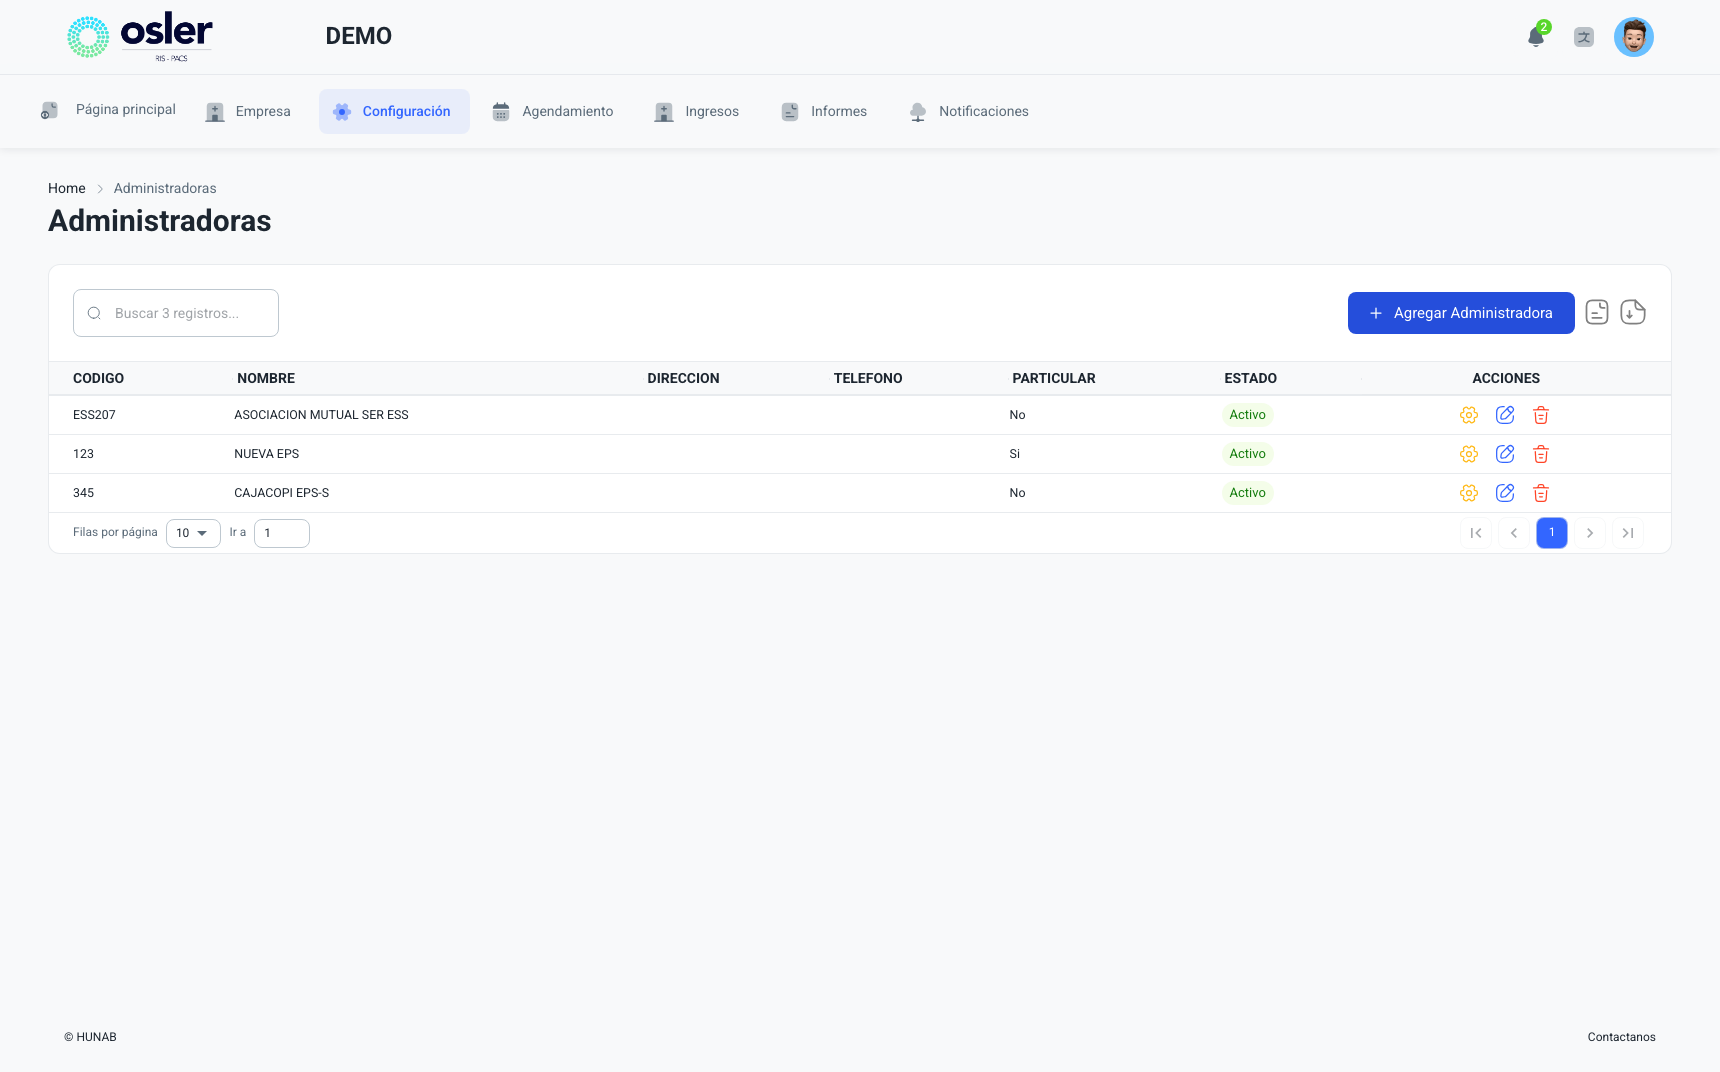Open the Ingresos menu
Screen dimensions: 1720x1072
[x=697, y=111]
